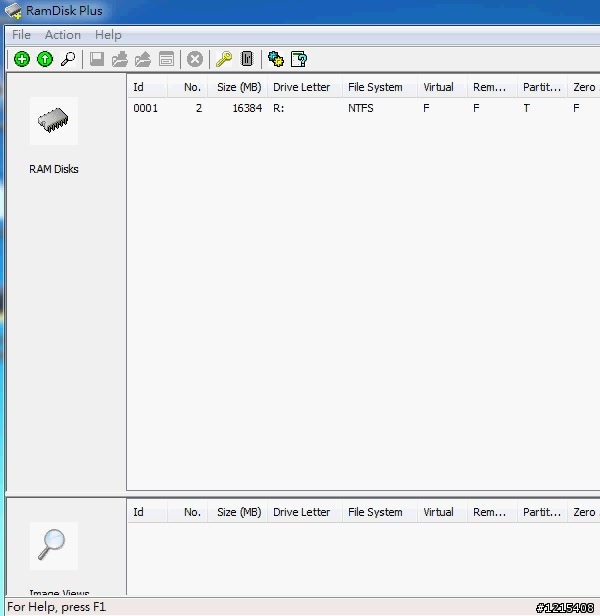Click the R: drive letter cell

tap(279, 108)
